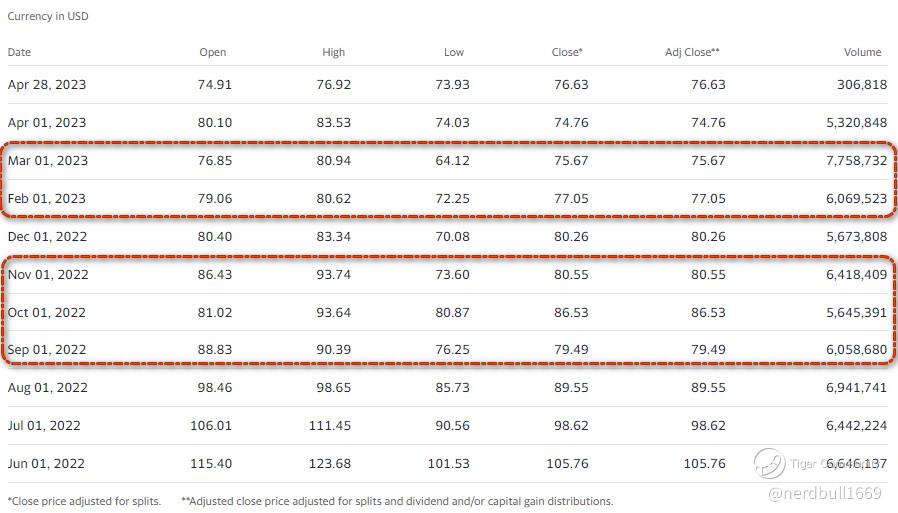
Task: Click the @nerdbull1669 watermark handle
Action: 825,494
